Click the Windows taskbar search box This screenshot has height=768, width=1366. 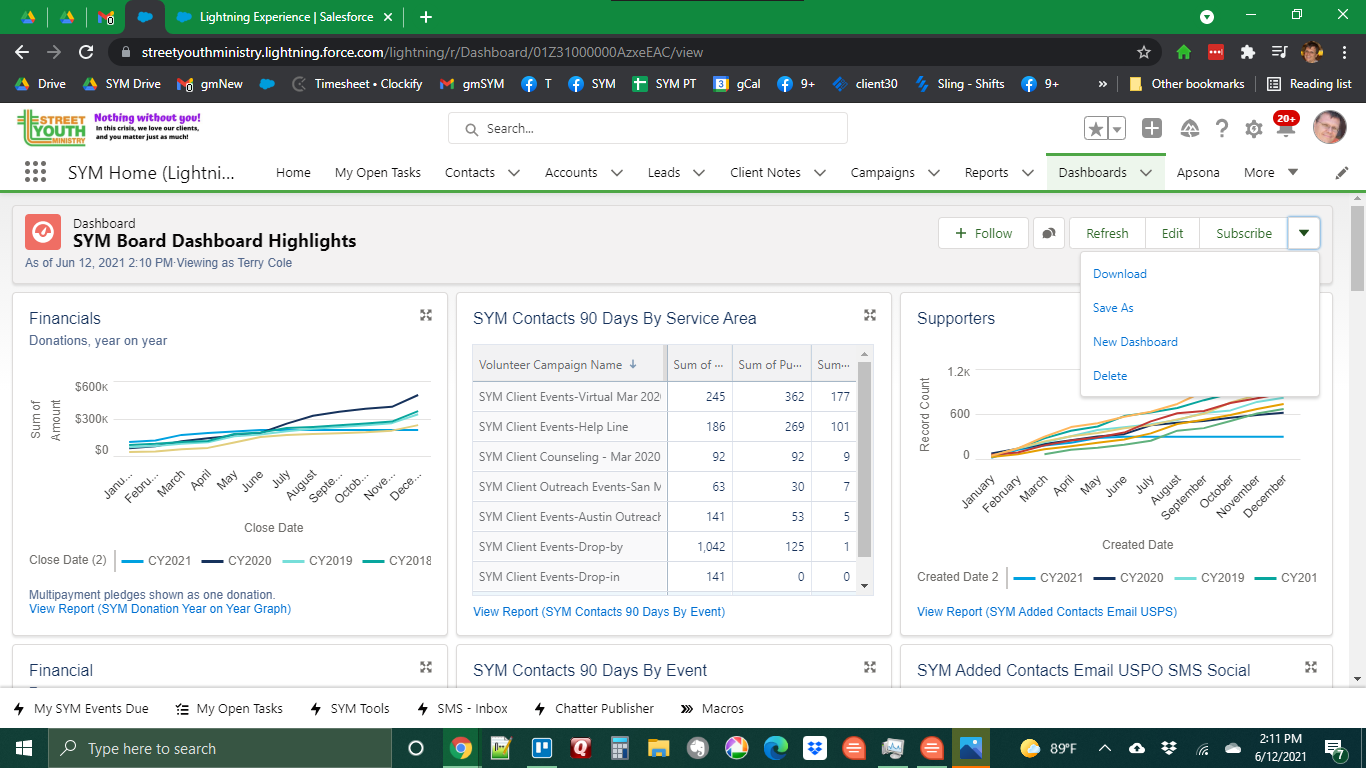point(219,748)
